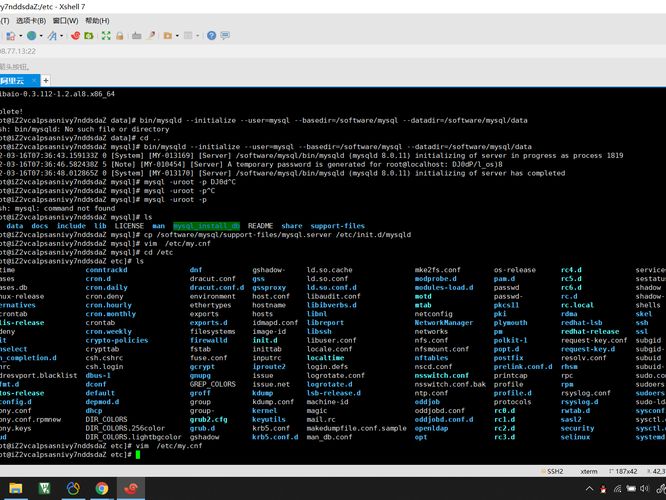
Task: Click 'redhat-release' in the listing
Action: click(x=590, y=331)
